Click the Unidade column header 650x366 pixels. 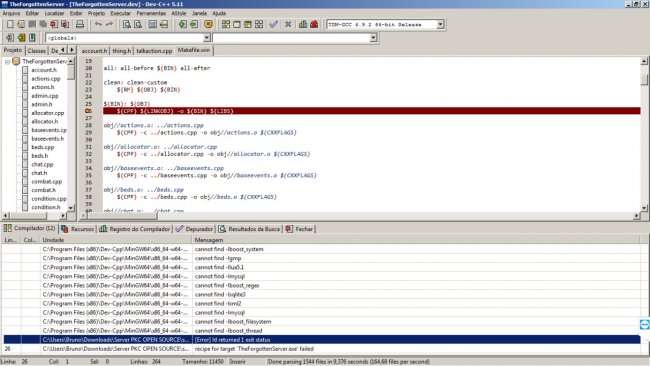116,240
